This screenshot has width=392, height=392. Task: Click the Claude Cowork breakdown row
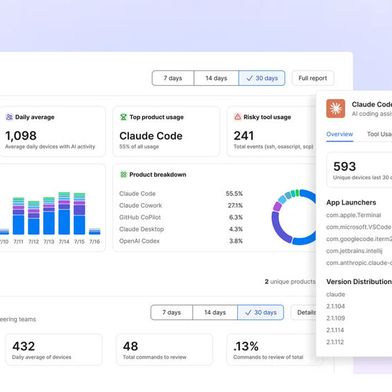tap(181, 205)
